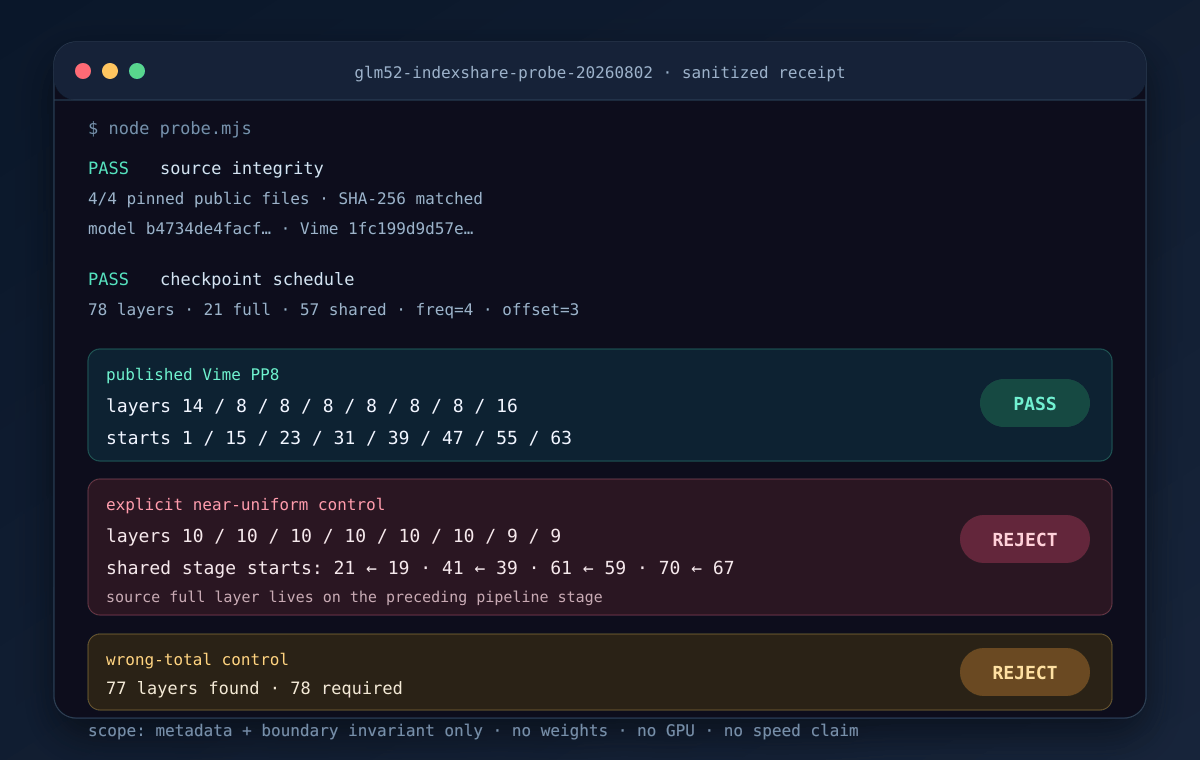Click the 'source integrity' heading
This screenshot has width=1200, height=760.
[242, 168]
